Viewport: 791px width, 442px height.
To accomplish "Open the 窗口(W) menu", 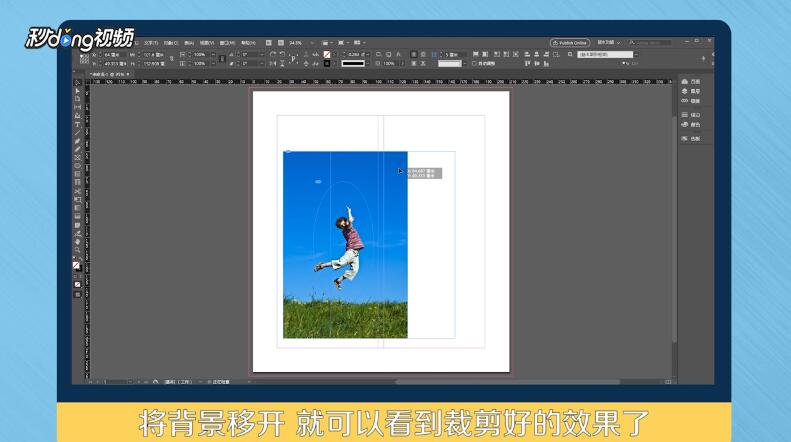I will pos(228,43).
